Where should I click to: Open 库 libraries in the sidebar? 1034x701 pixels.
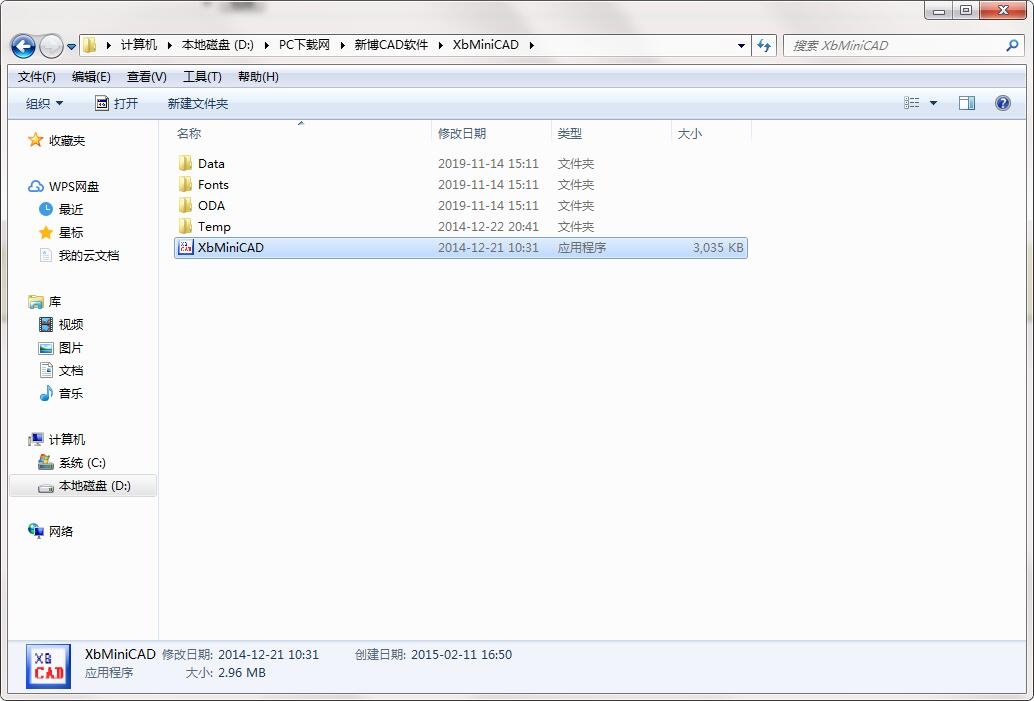coord(55,301)
